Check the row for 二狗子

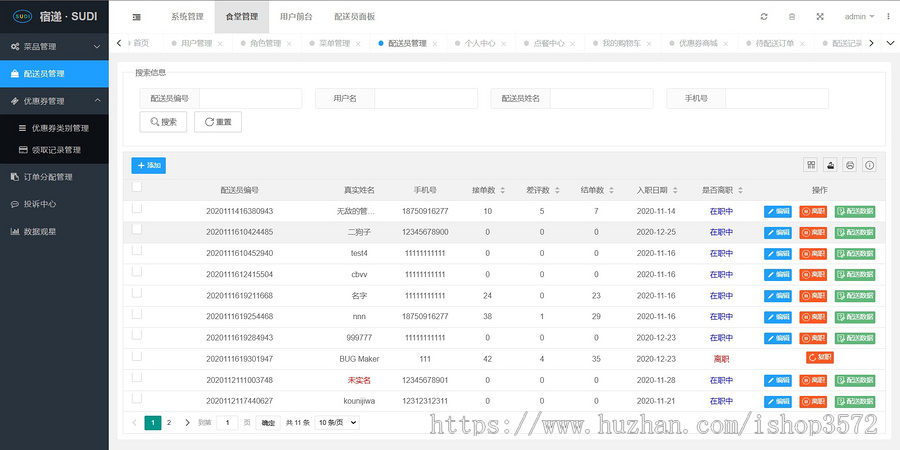point(137,229)
